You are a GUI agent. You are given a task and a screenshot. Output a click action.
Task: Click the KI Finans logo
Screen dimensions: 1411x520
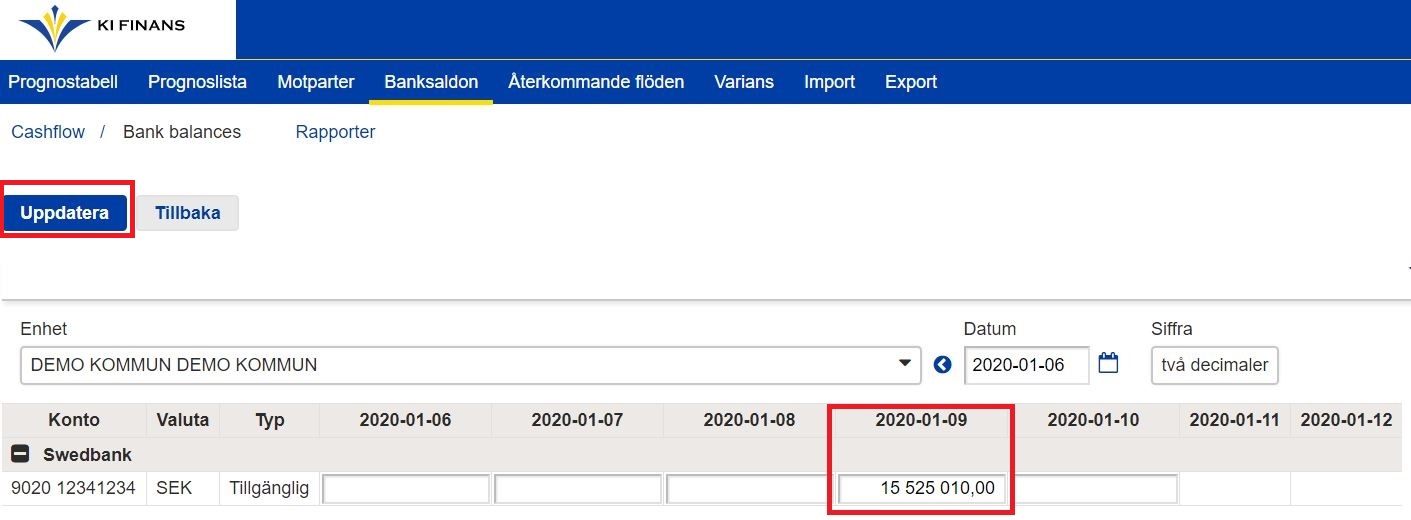[101, 29]
